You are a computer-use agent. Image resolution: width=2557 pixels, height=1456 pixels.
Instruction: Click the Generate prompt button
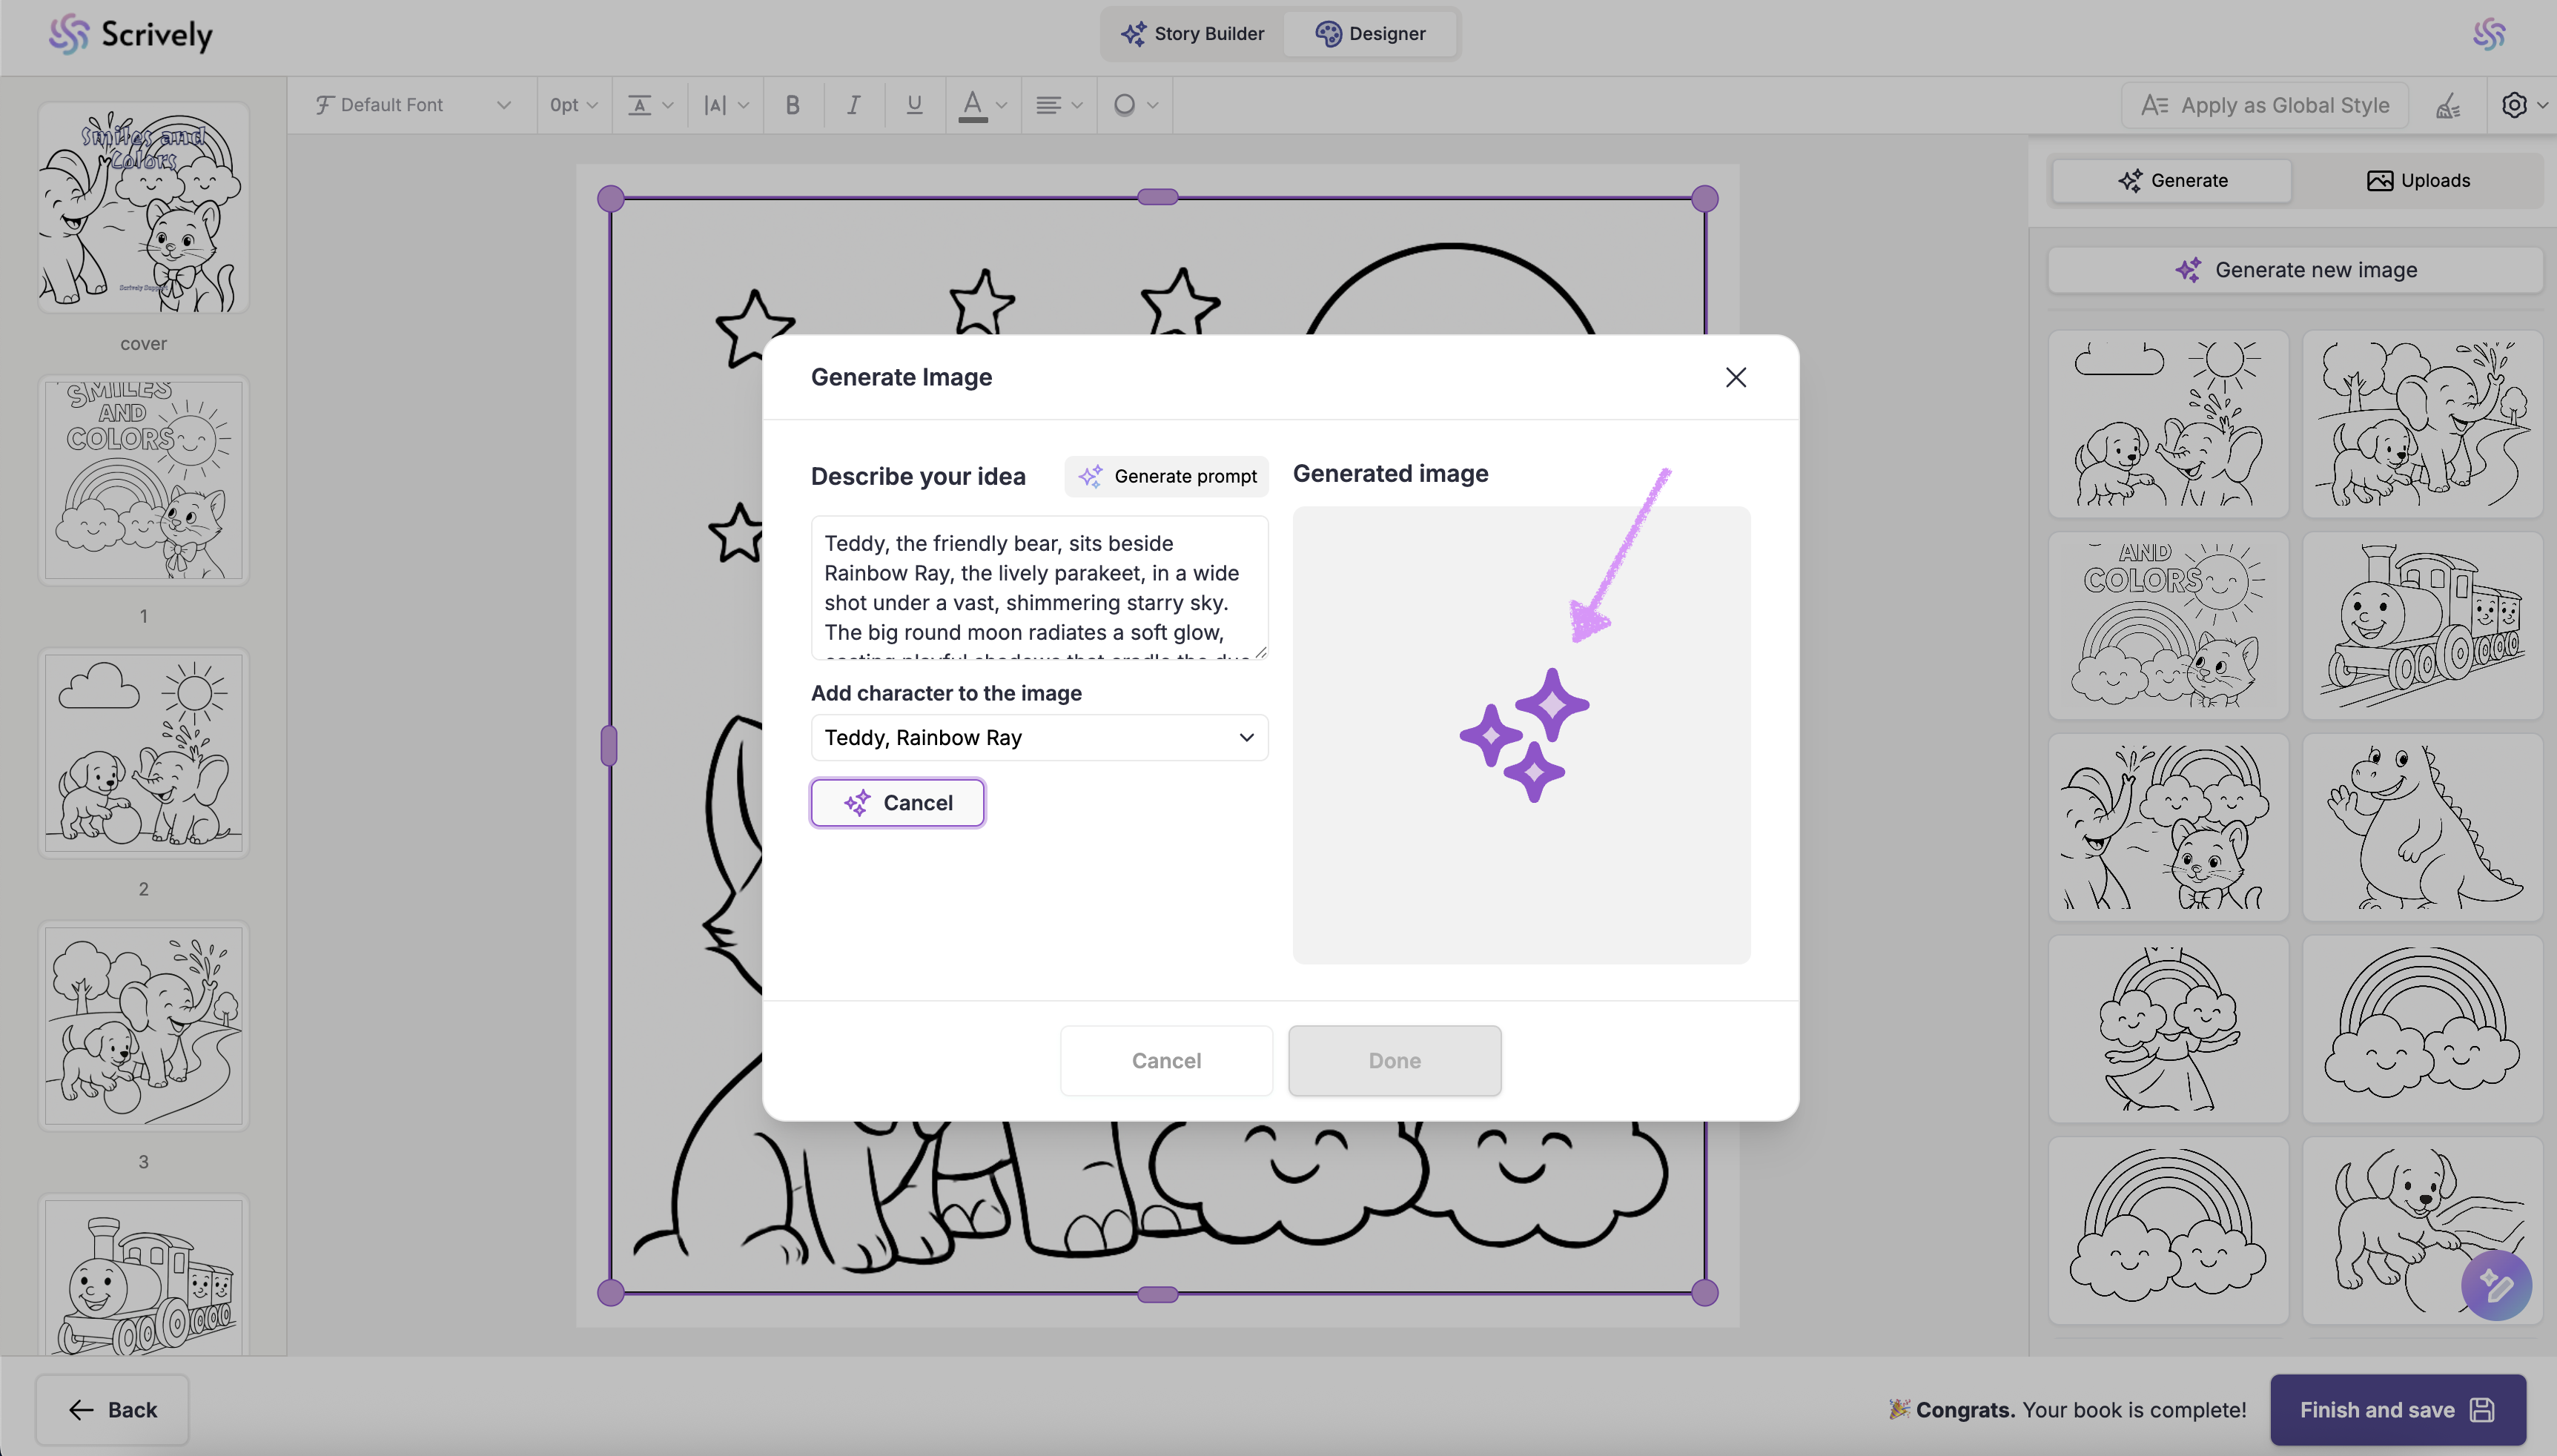[x=1167, y=477]
